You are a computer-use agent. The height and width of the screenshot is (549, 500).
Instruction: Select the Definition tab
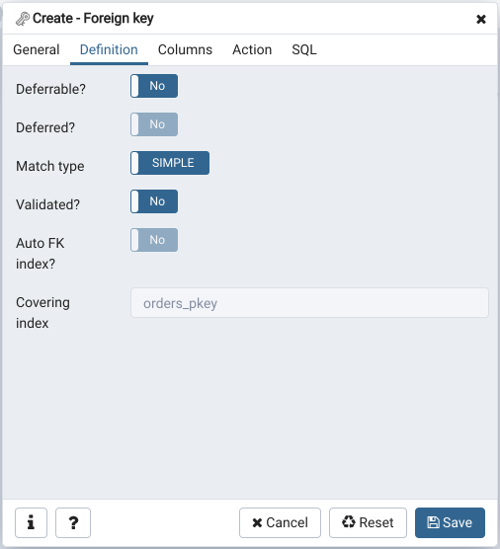(x=109, y=50)
